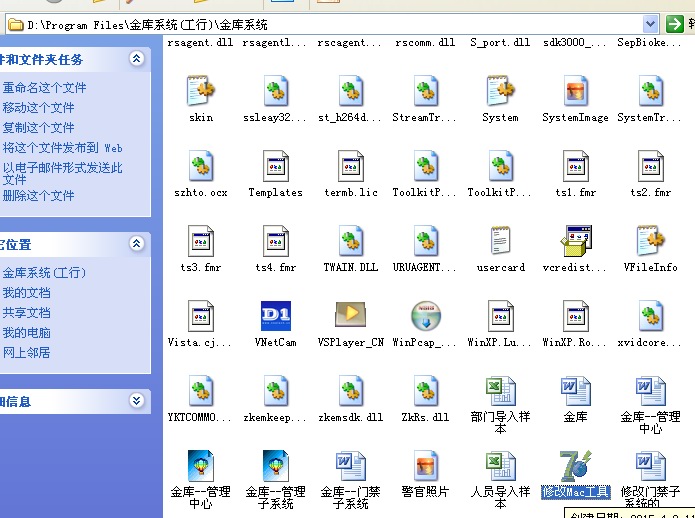Select the usercard file icon

(x=500, y=241)
